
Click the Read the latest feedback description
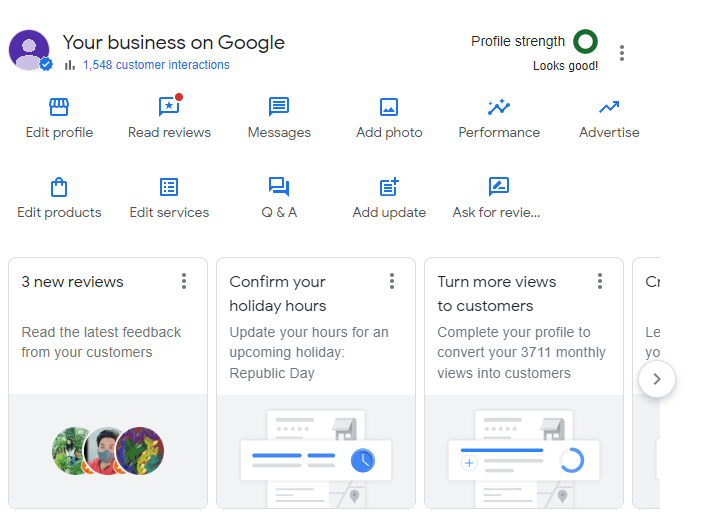tap(101, 342)
